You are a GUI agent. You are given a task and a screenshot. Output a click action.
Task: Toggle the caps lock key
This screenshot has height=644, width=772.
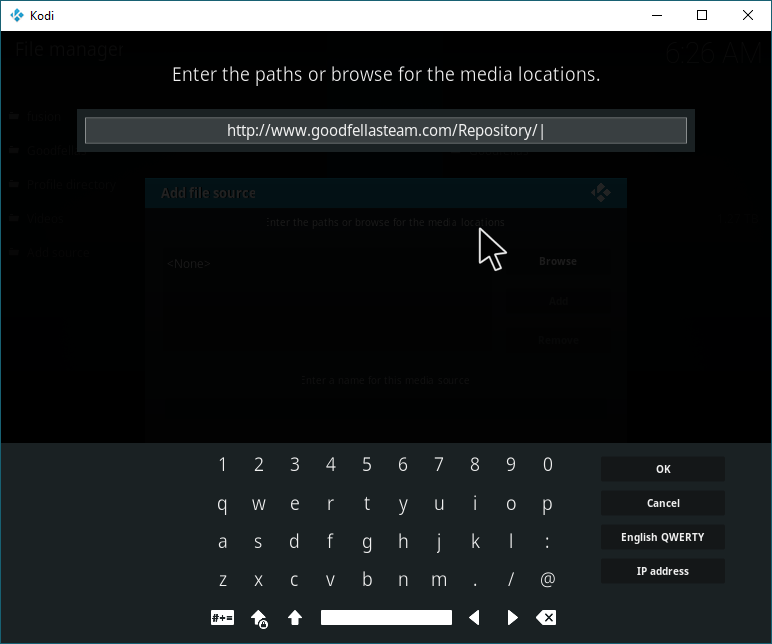[259, 618]
